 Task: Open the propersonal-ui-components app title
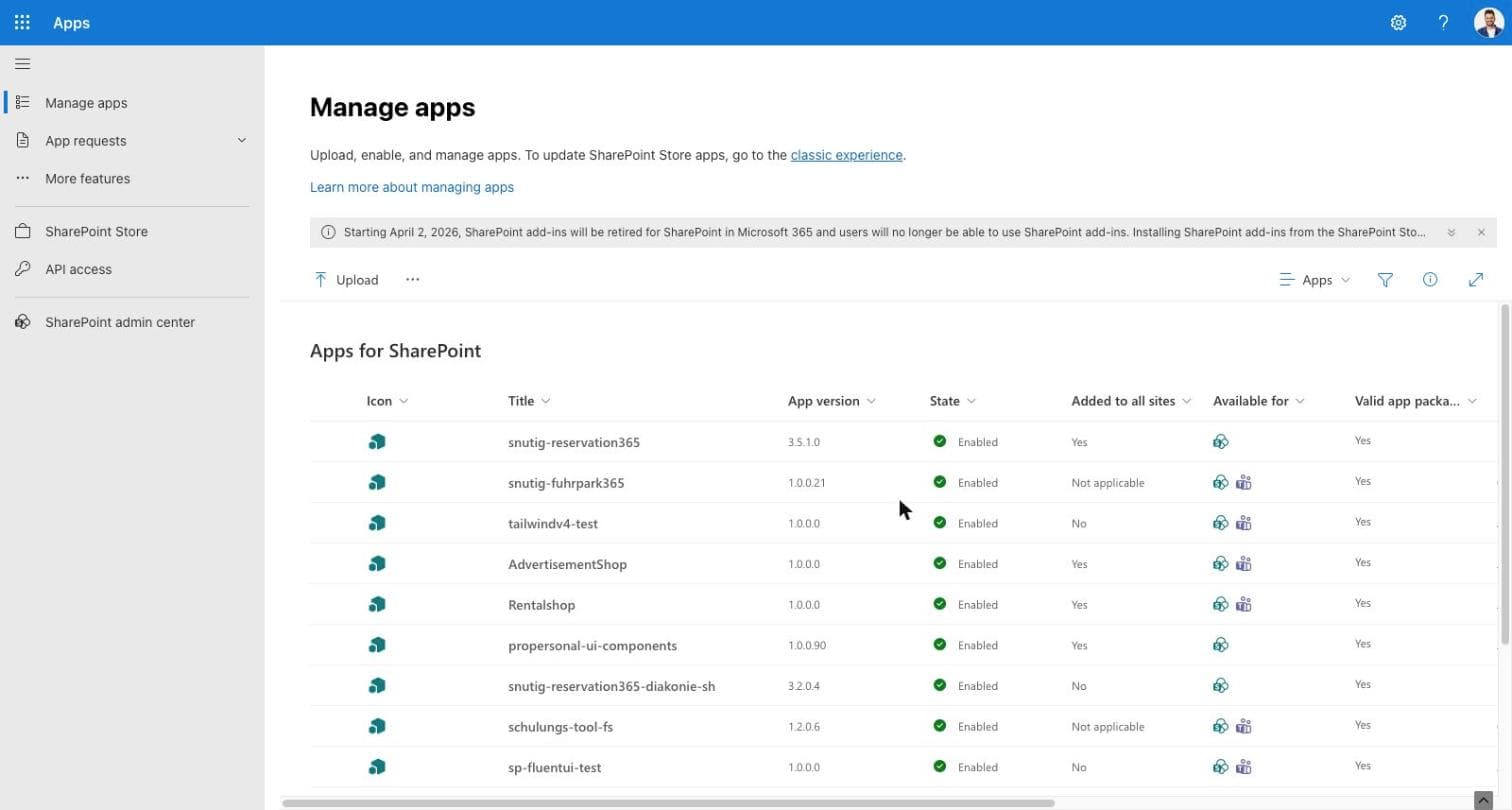pos(592,646)
